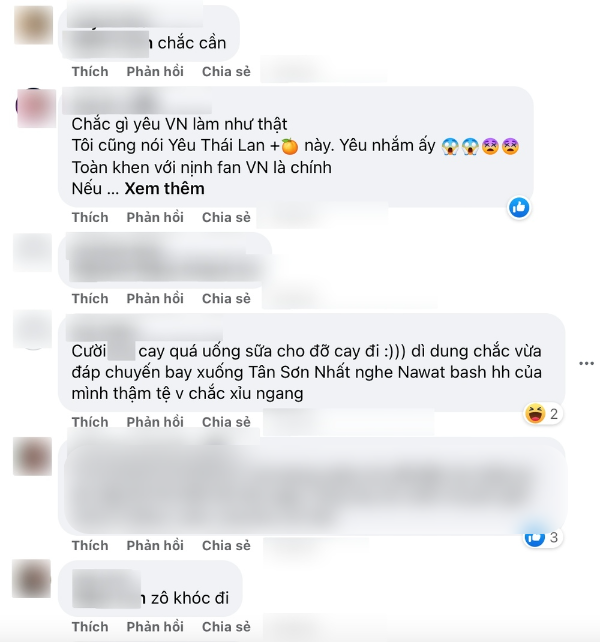The image size is (600, 642).
Task: Click Phản hồi under the 'zô khóc đi' comment
Action: (x=155, y=626)
